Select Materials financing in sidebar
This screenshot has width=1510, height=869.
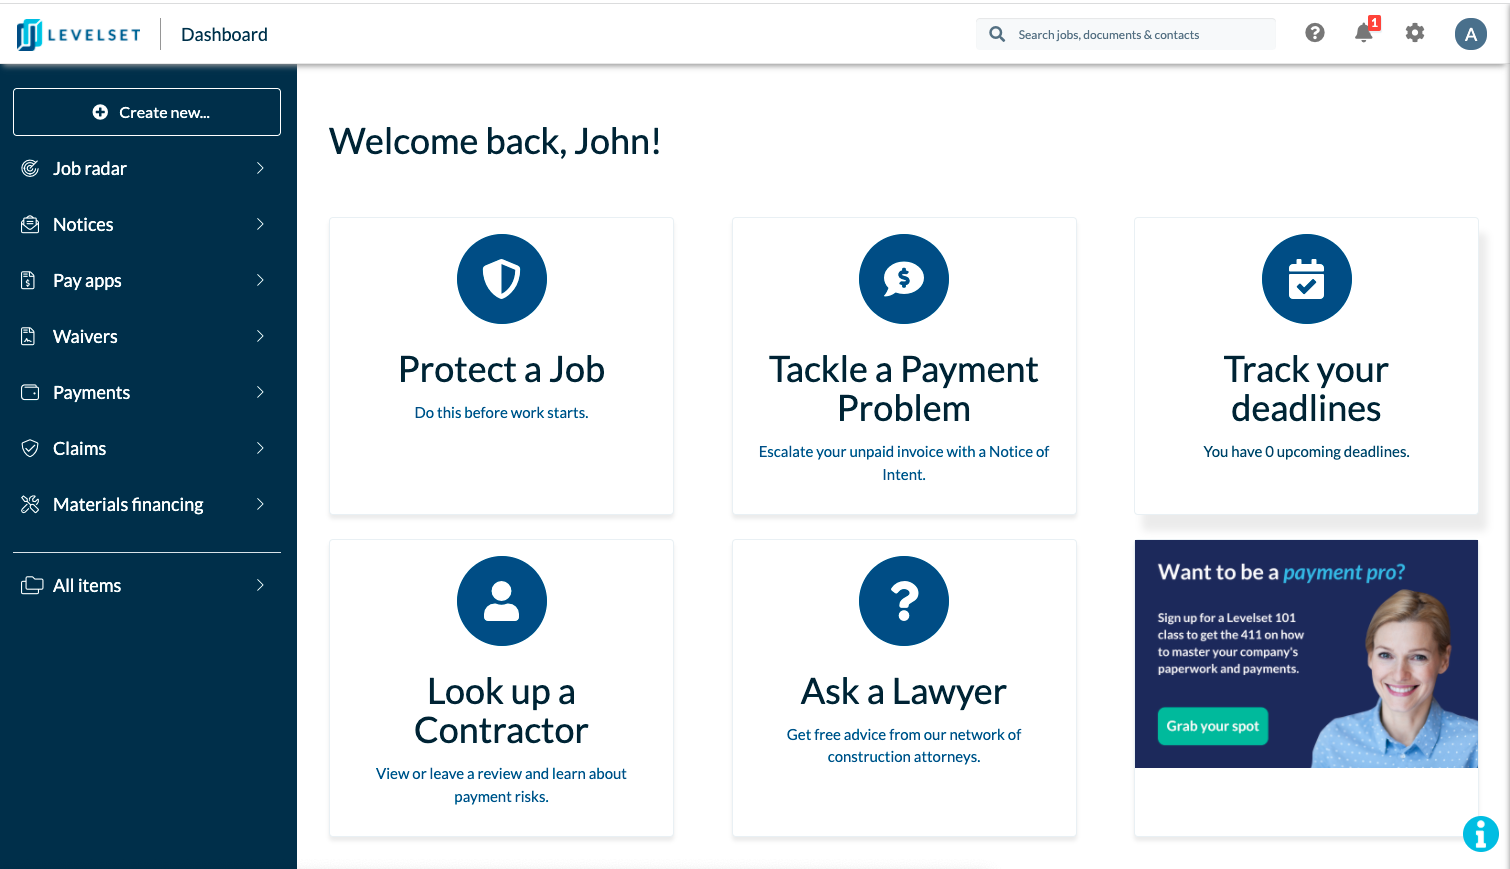coord(128,505)
